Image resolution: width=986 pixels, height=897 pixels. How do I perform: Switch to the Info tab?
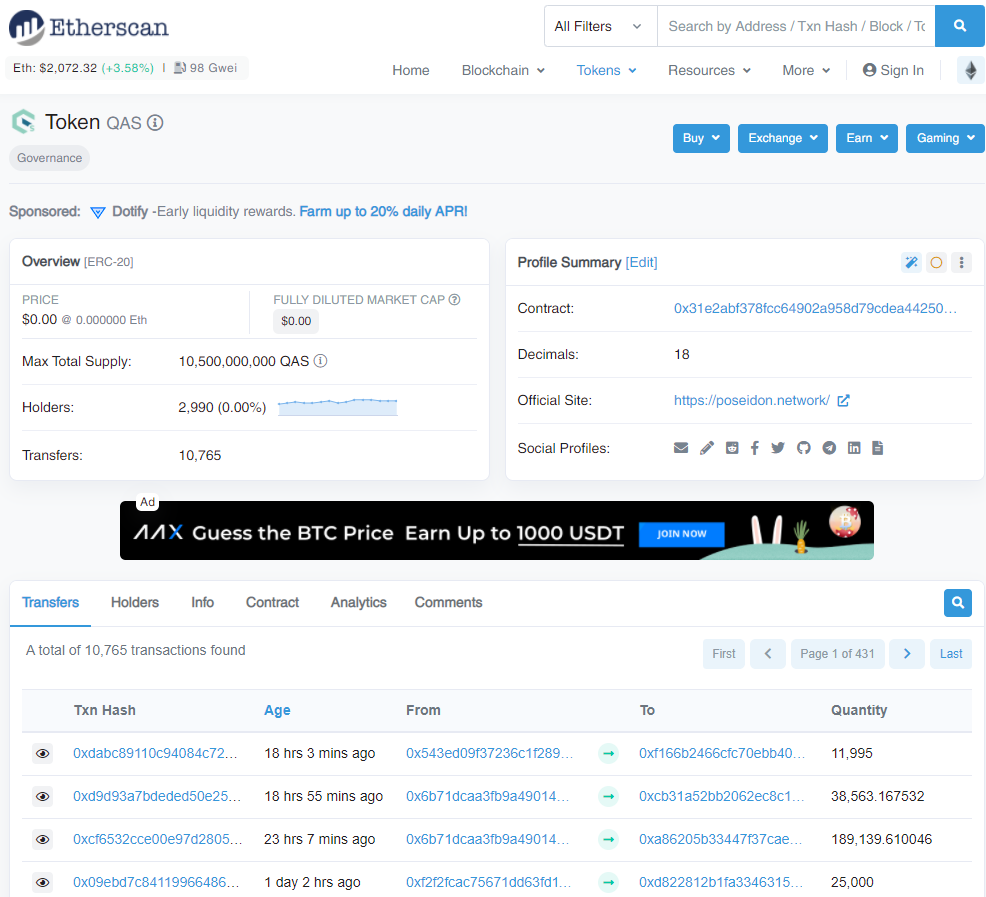point(202,602)
